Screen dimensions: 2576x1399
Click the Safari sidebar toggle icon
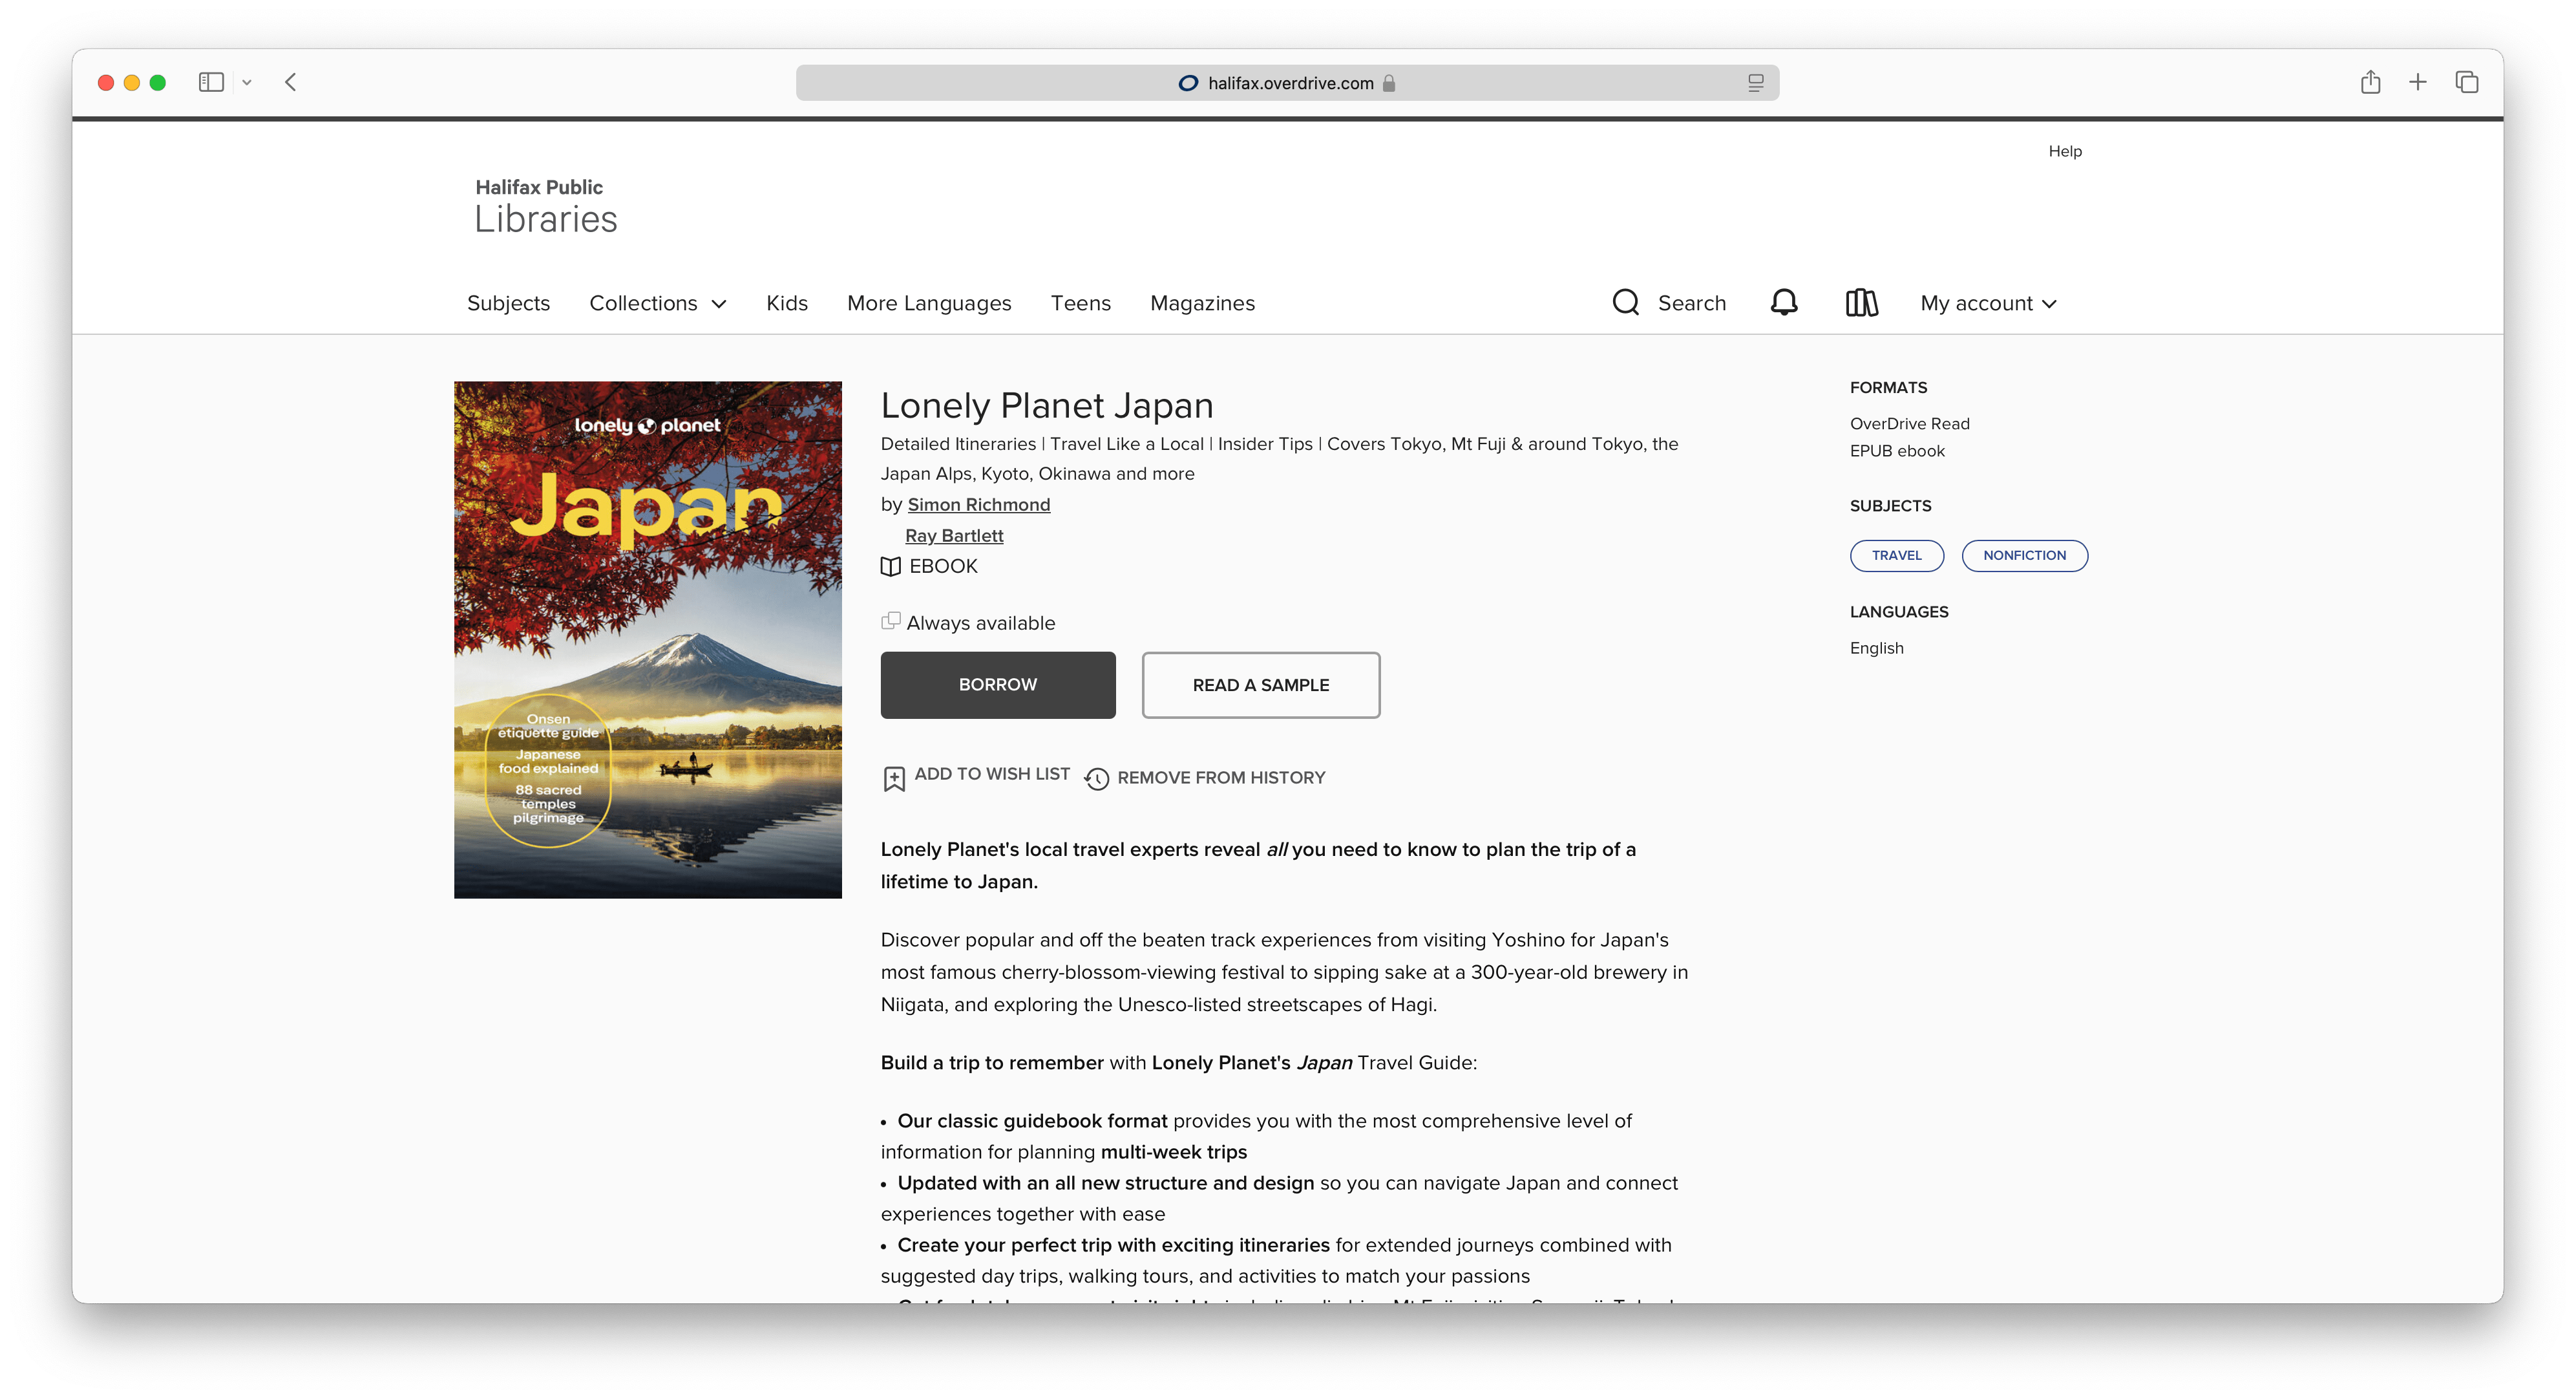coord(211,82)
